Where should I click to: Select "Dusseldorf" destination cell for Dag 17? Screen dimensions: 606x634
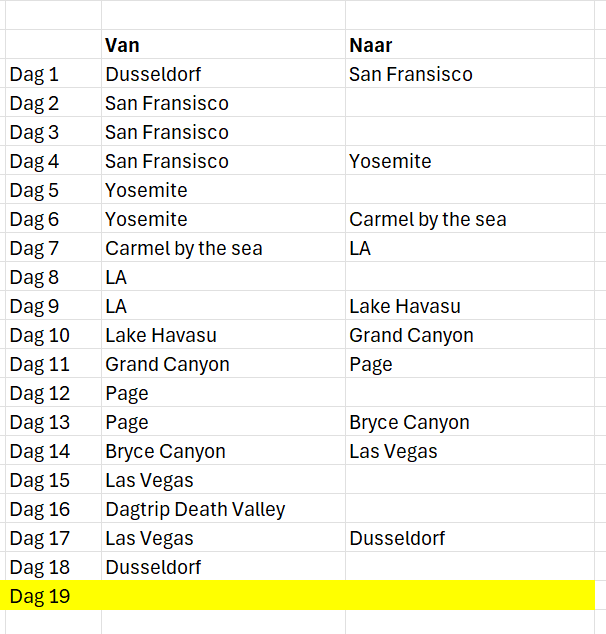[x=397, y=538]
